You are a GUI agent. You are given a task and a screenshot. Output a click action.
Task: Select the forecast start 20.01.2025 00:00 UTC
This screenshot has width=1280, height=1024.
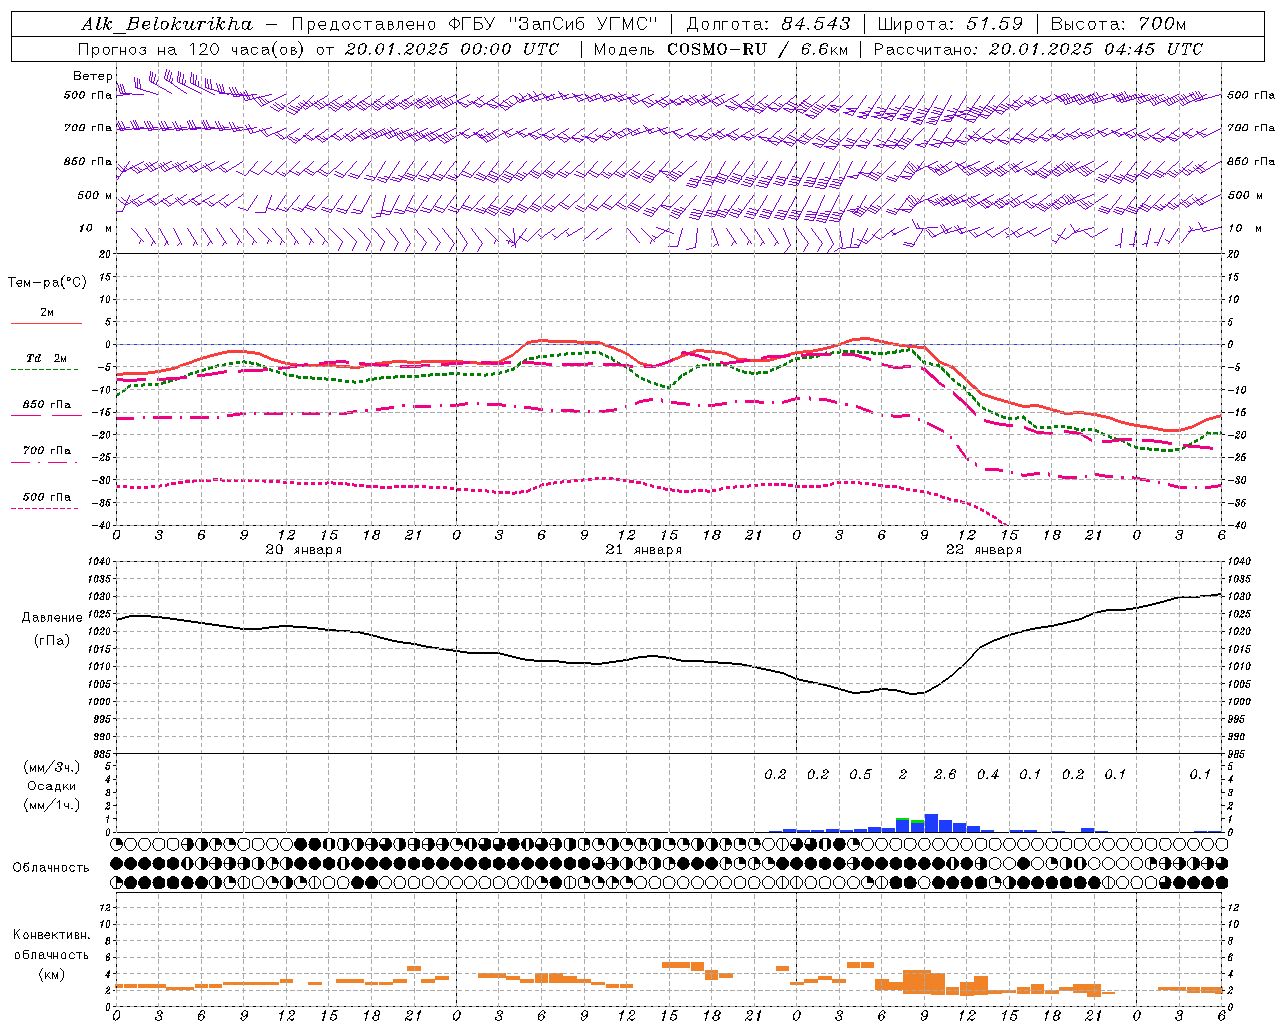pos(452,49)
